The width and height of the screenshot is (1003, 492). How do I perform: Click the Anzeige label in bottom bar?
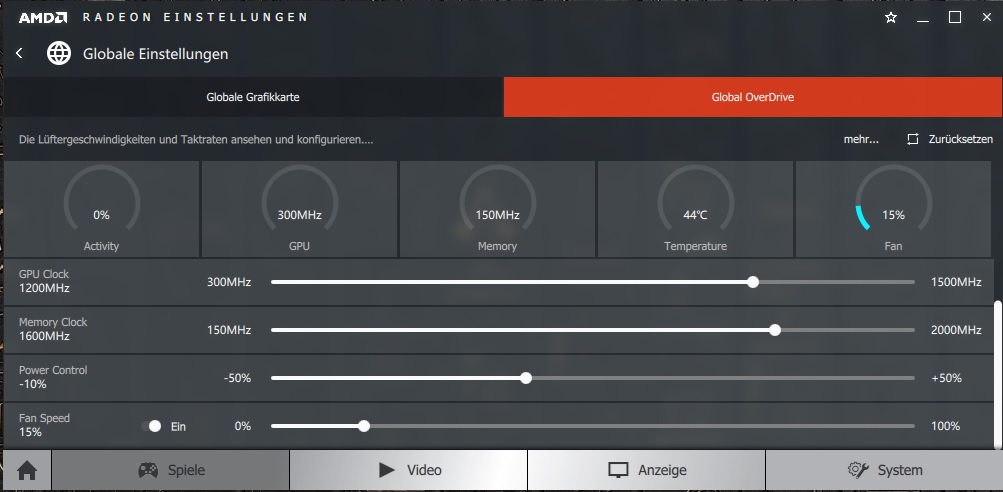point(662,470)
